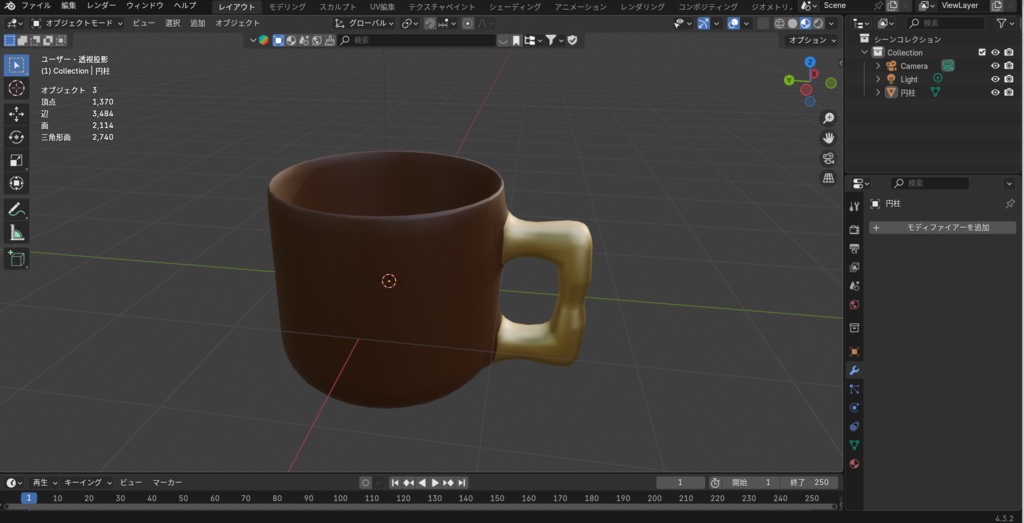This screenshot has height=523, width=1024.
Task: Click the green Y axis on navigation gizmo
Action: [789, 80]
